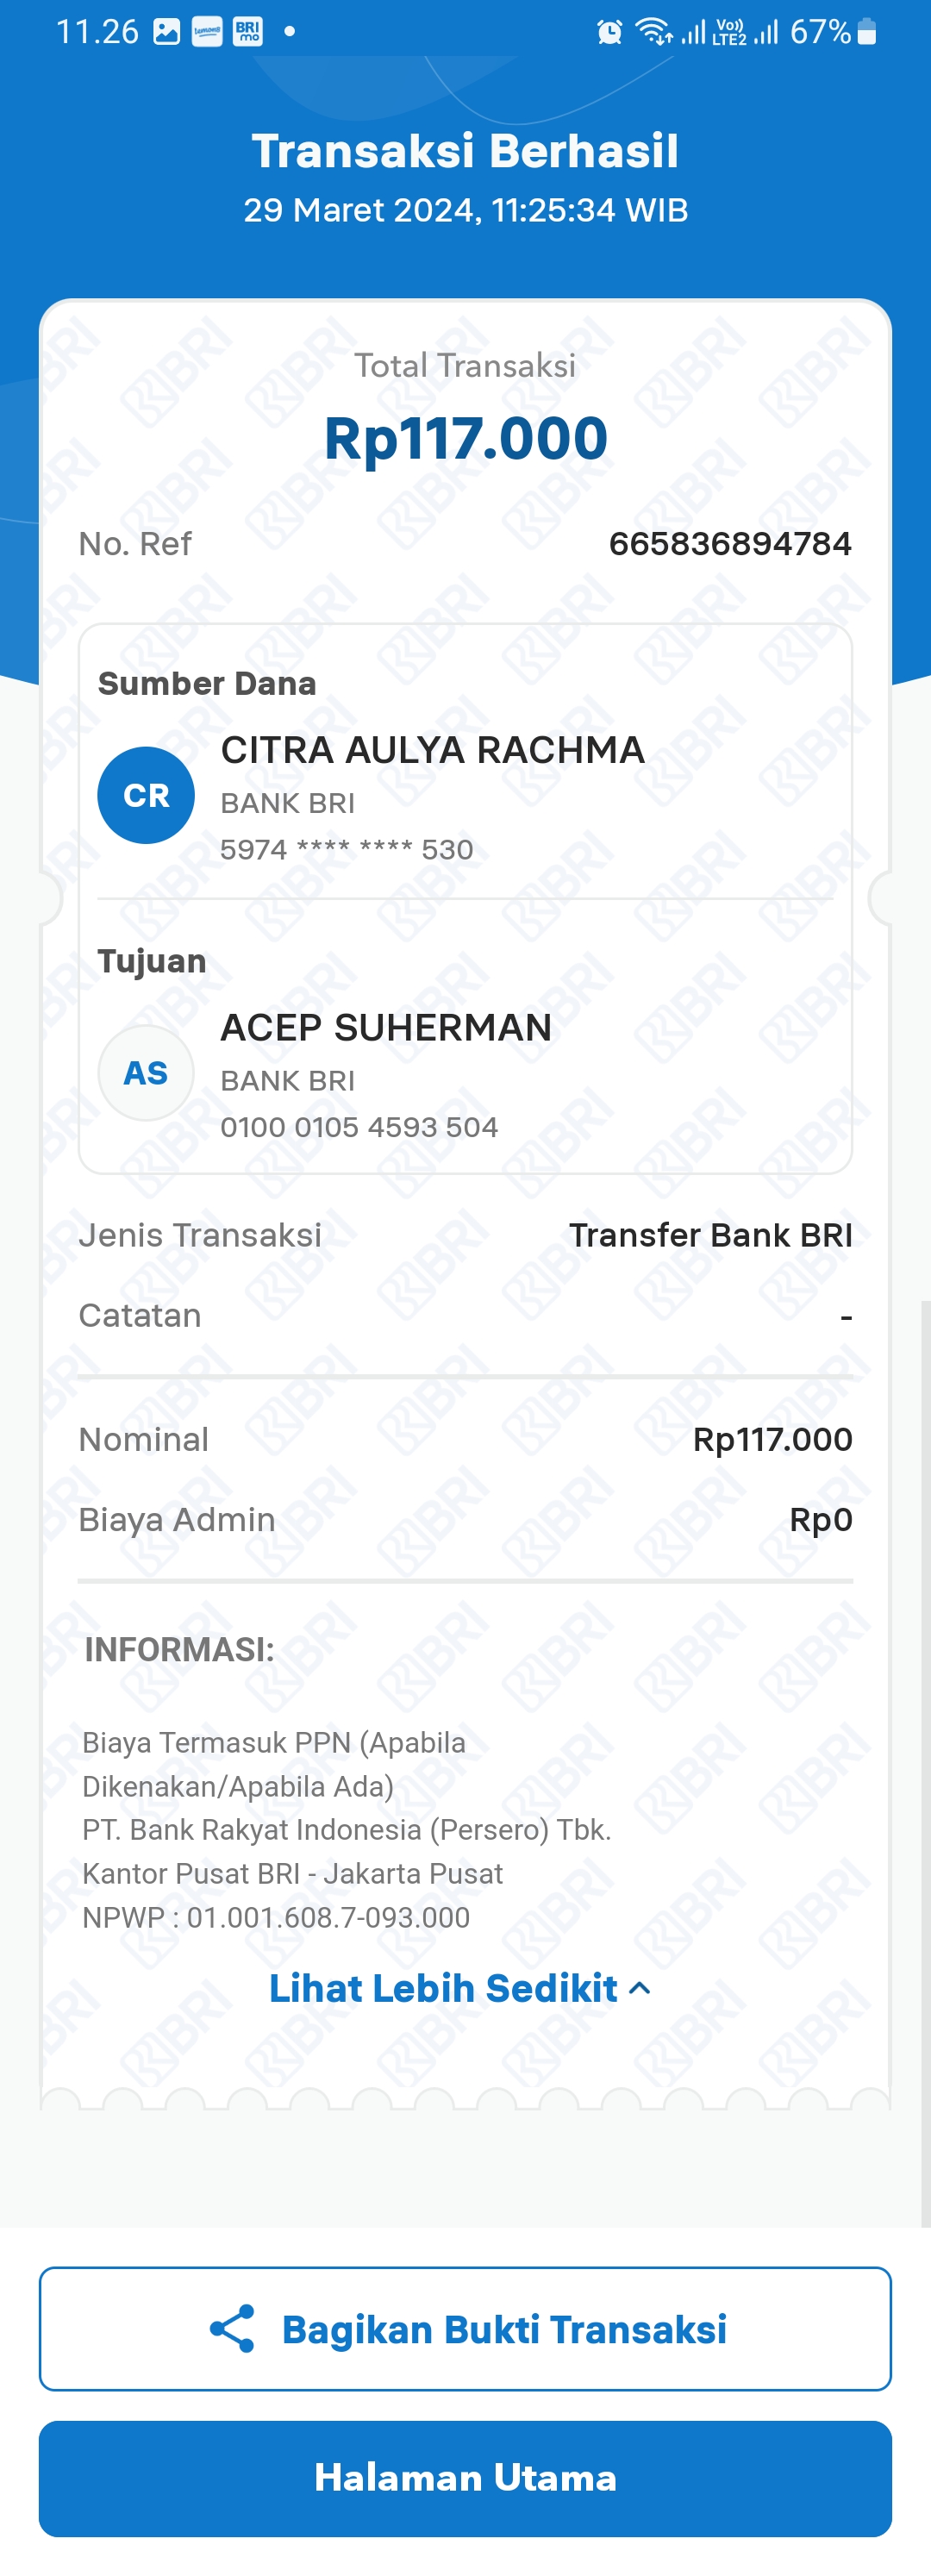Tap the sender name CITRA AULYA RACHMA
The width and height of the screenshot is (931, 2576).
432,750
